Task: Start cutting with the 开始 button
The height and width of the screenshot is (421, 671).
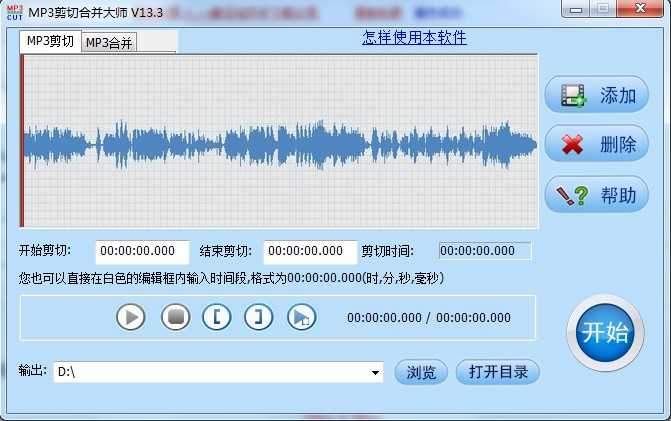Action: point(605,332)
